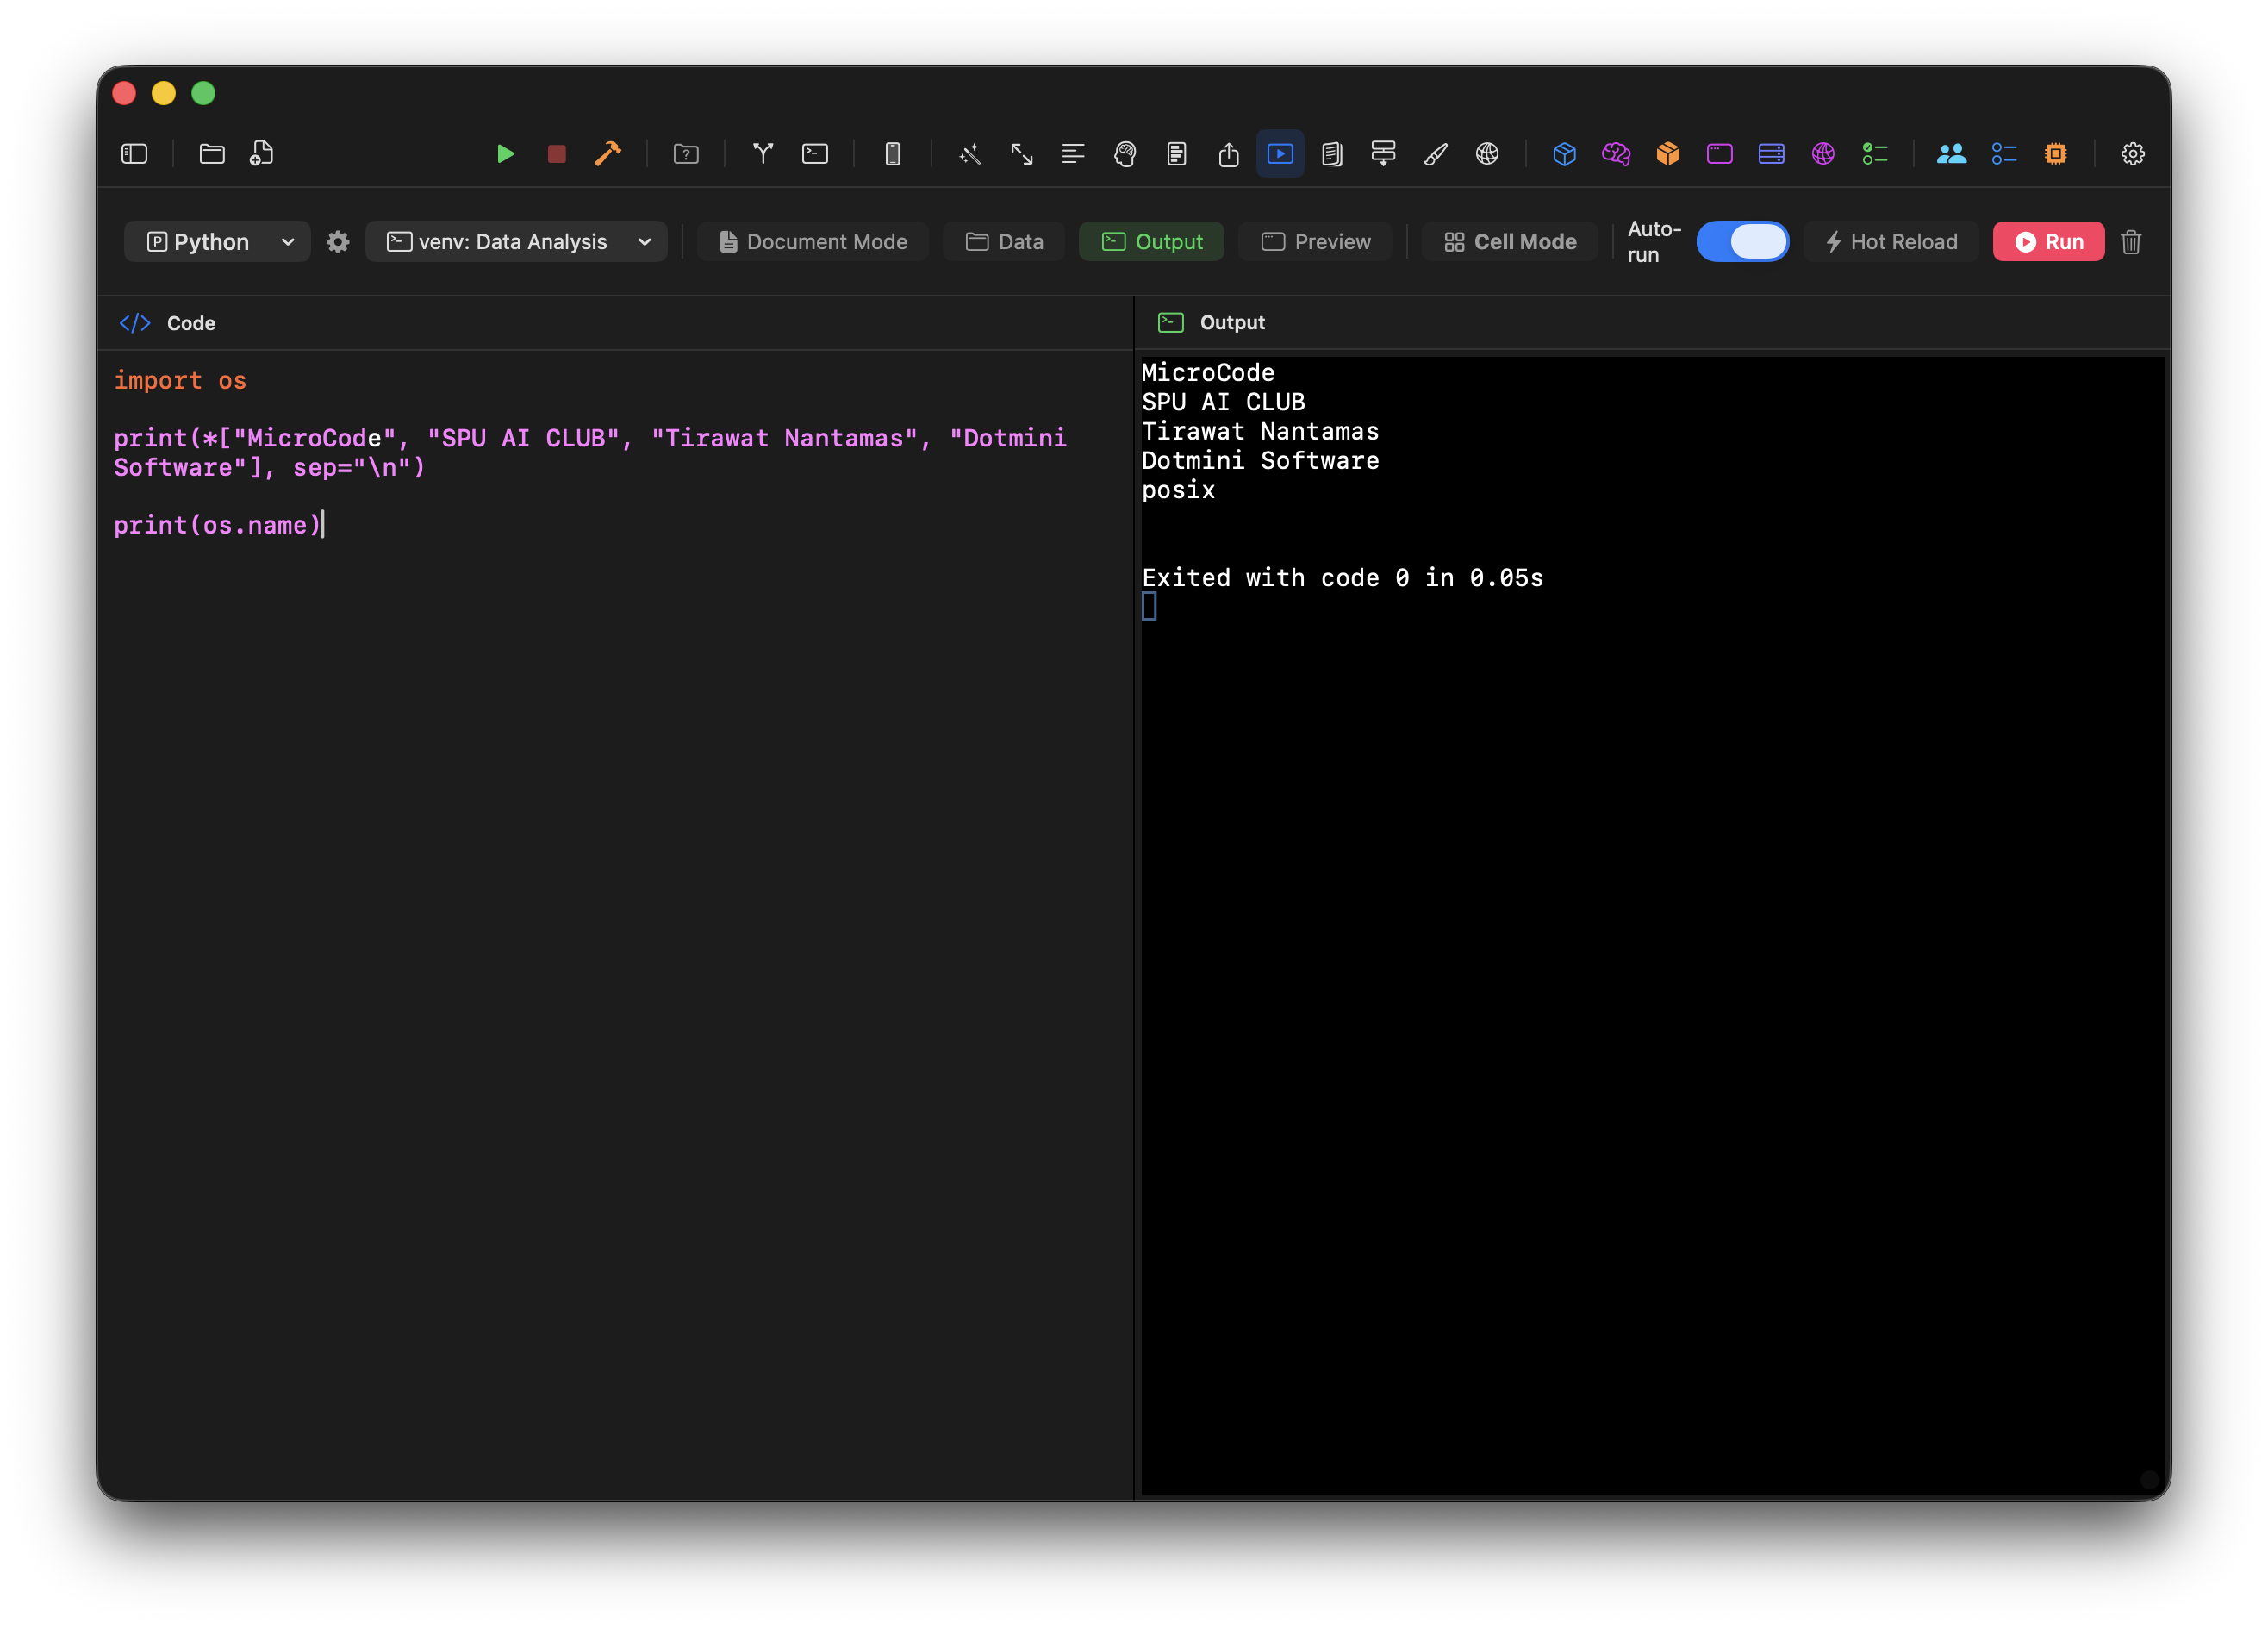Click the blue list bullets icon

pyautogui.click(x=2004, y=154)
